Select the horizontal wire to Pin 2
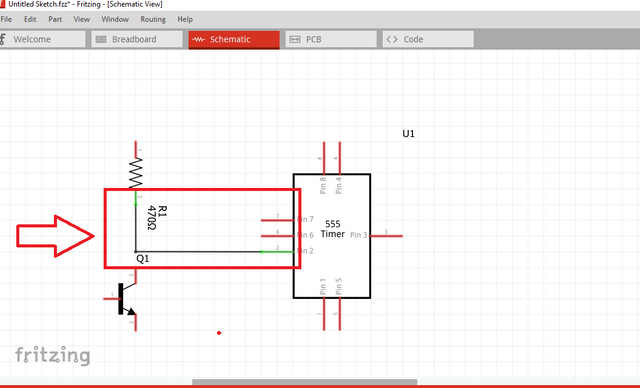The width and height of the screenshot is (640, 388). tap(198, 252)
